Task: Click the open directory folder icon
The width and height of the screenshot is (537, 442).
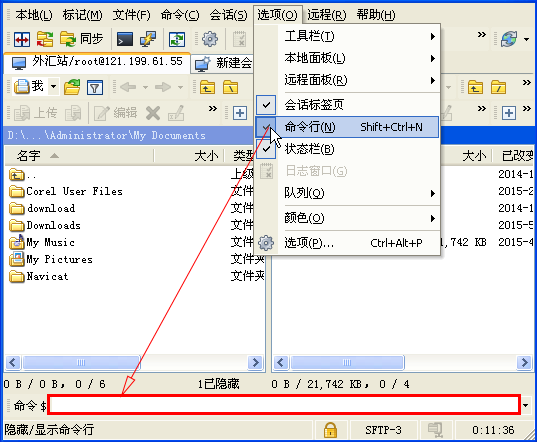Action: 72,87
